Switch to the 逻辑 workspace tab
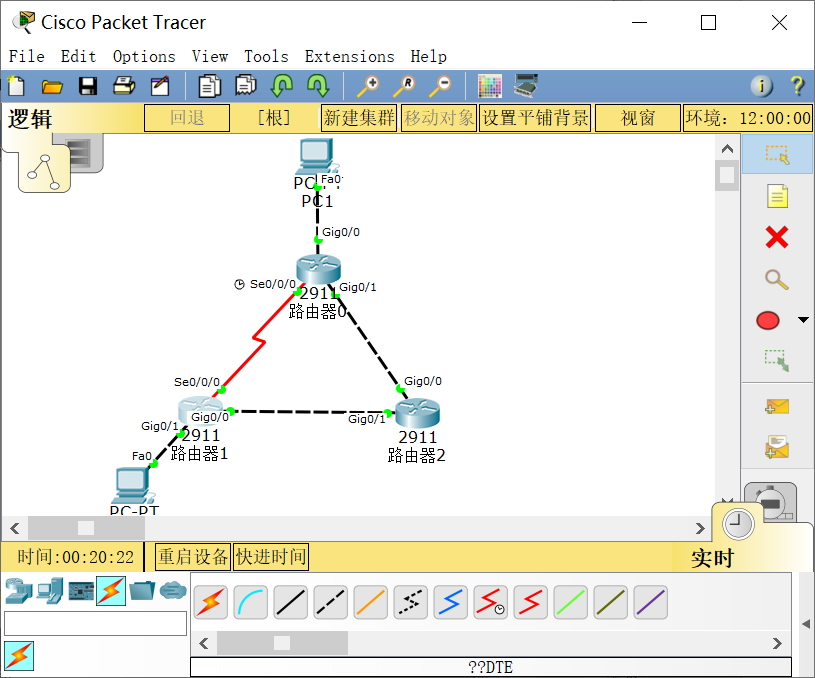This screenshot has height=678, width=815. [30, 119]
